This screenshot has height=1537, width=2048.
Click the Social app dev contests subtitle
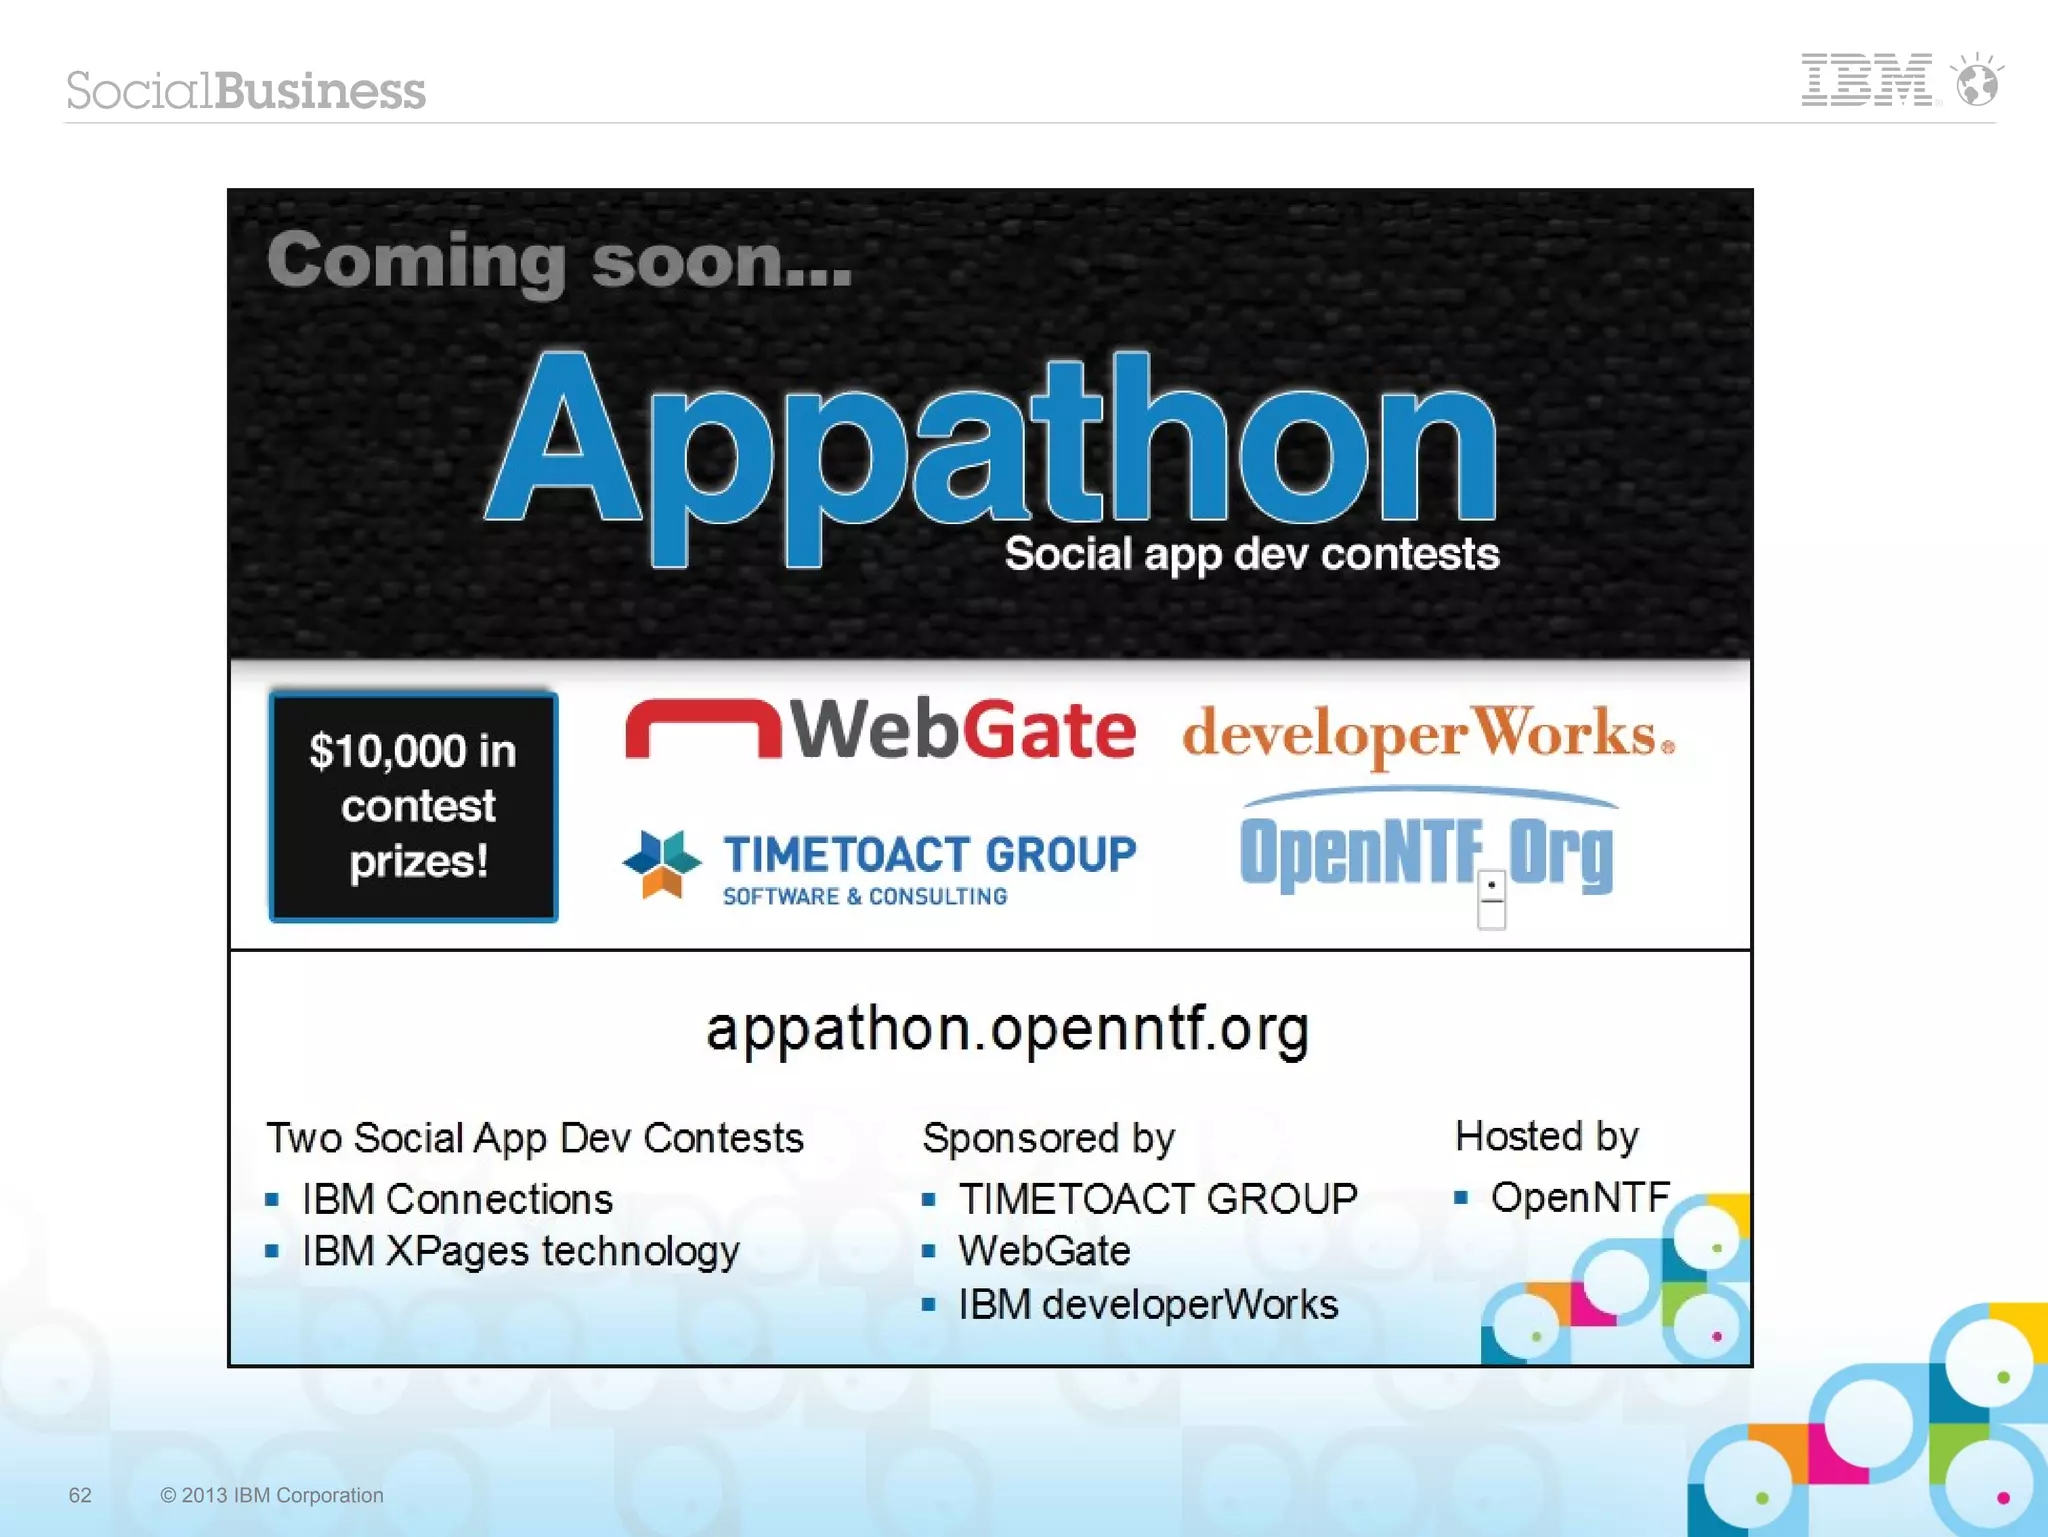click(x=1251, y=554)
